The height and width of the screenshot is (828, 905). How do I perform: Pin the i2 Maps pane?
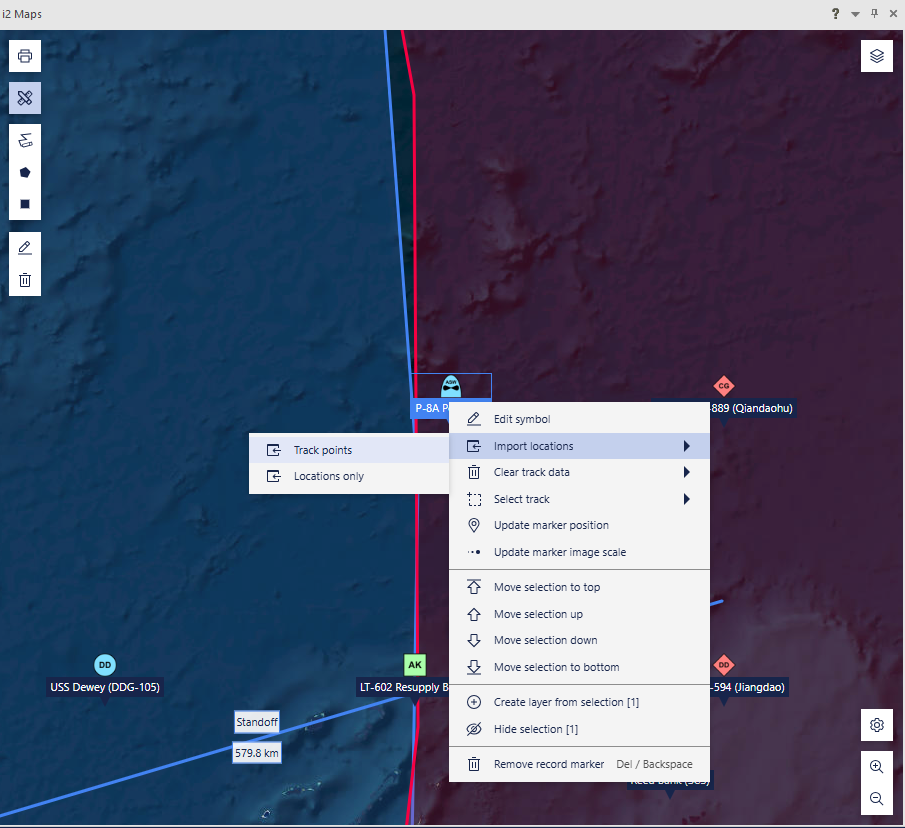(874, 14)
